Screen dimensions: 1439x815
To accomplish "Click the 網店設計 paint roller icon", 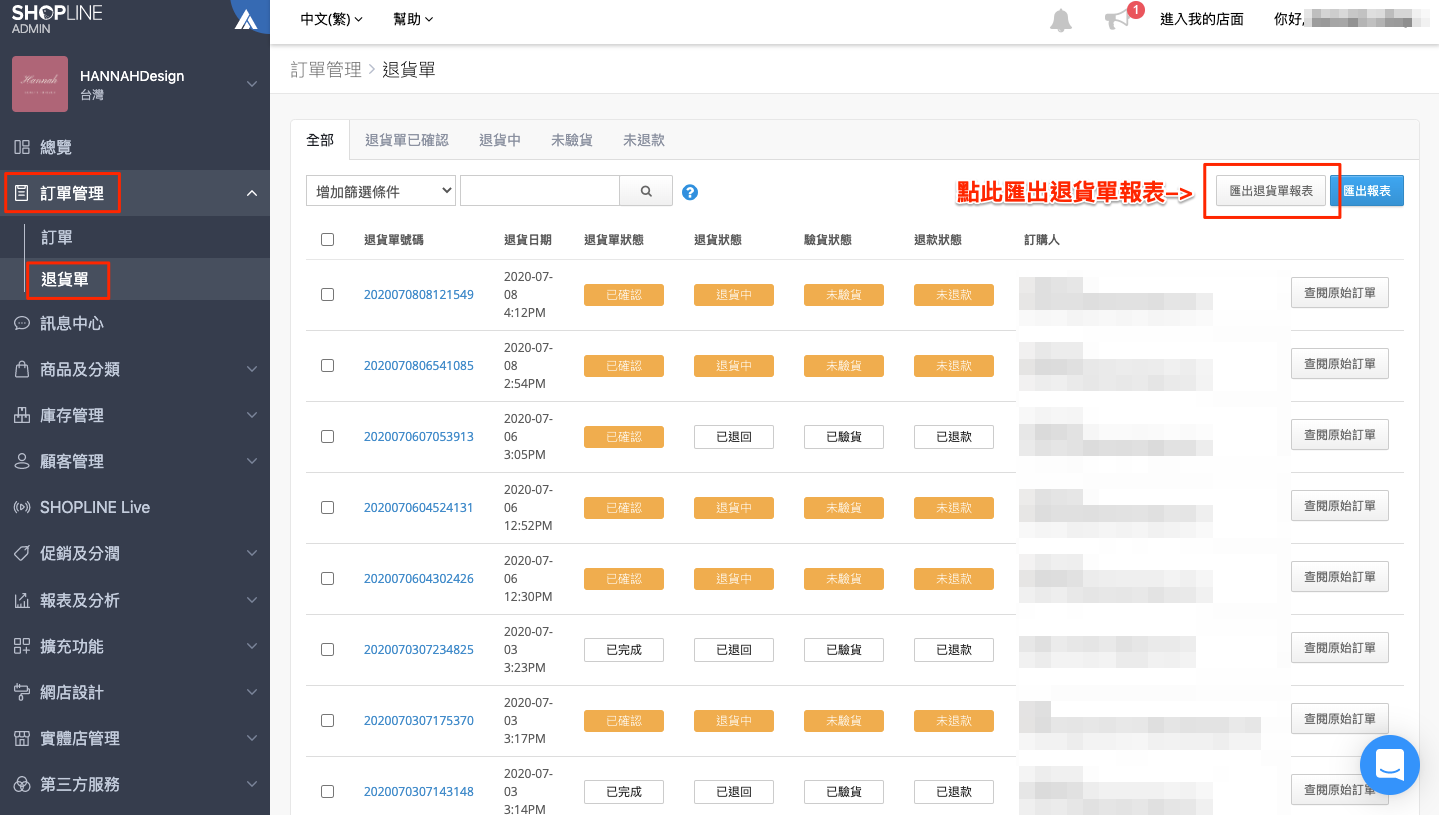I will (x=22, y=692).
